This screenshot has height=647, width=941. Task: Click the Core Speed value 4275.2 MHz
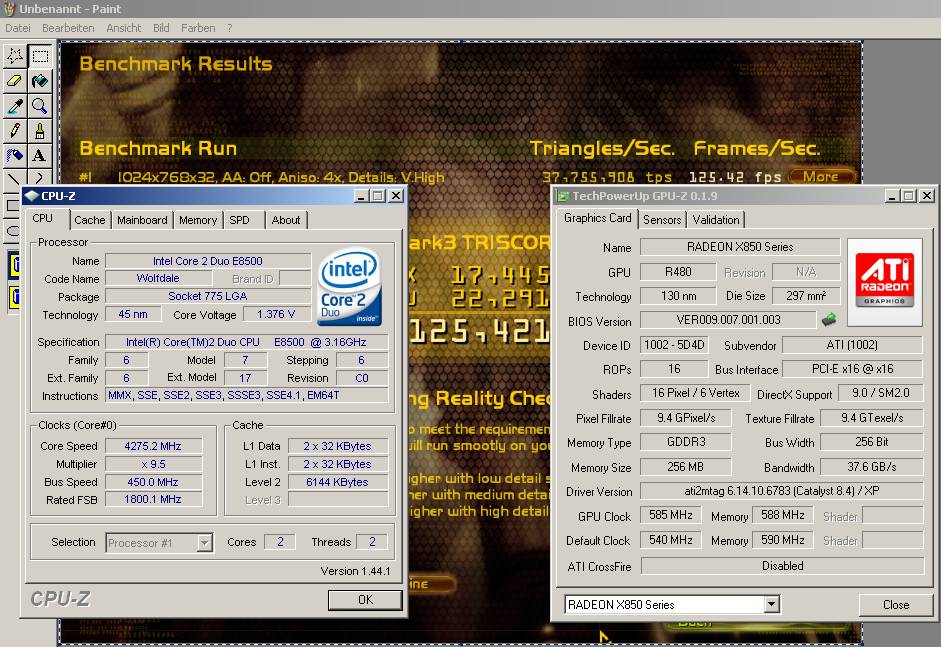pos(153,446)
